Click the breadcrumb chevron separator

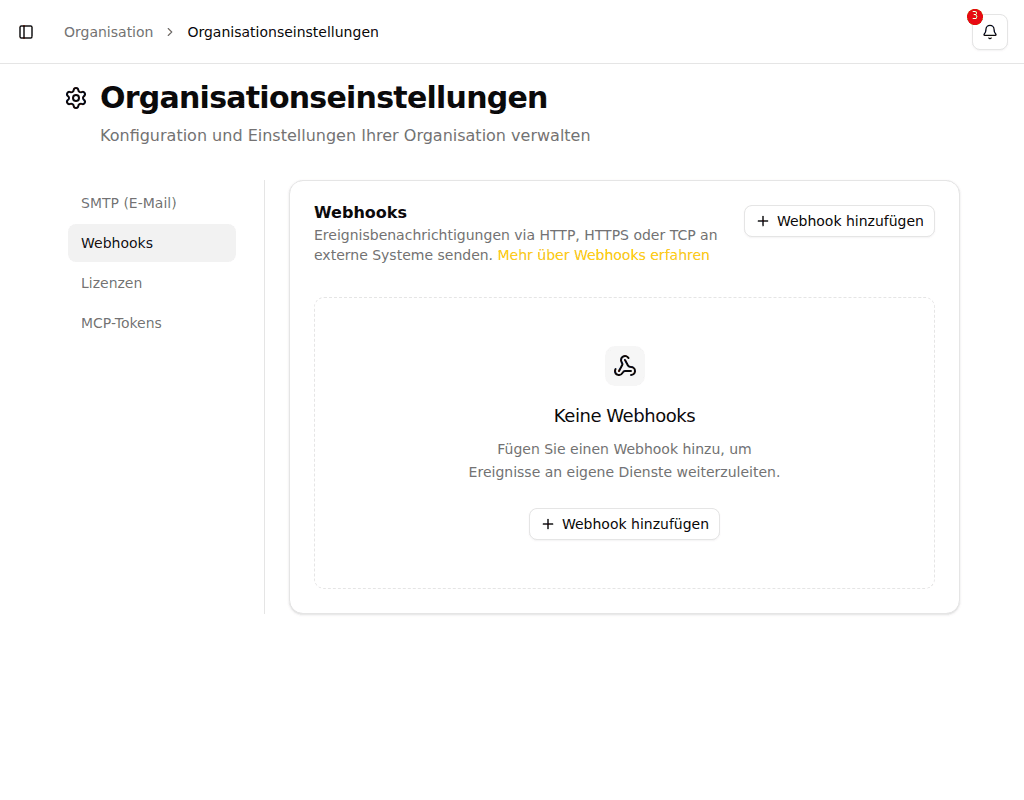[170, 32]
